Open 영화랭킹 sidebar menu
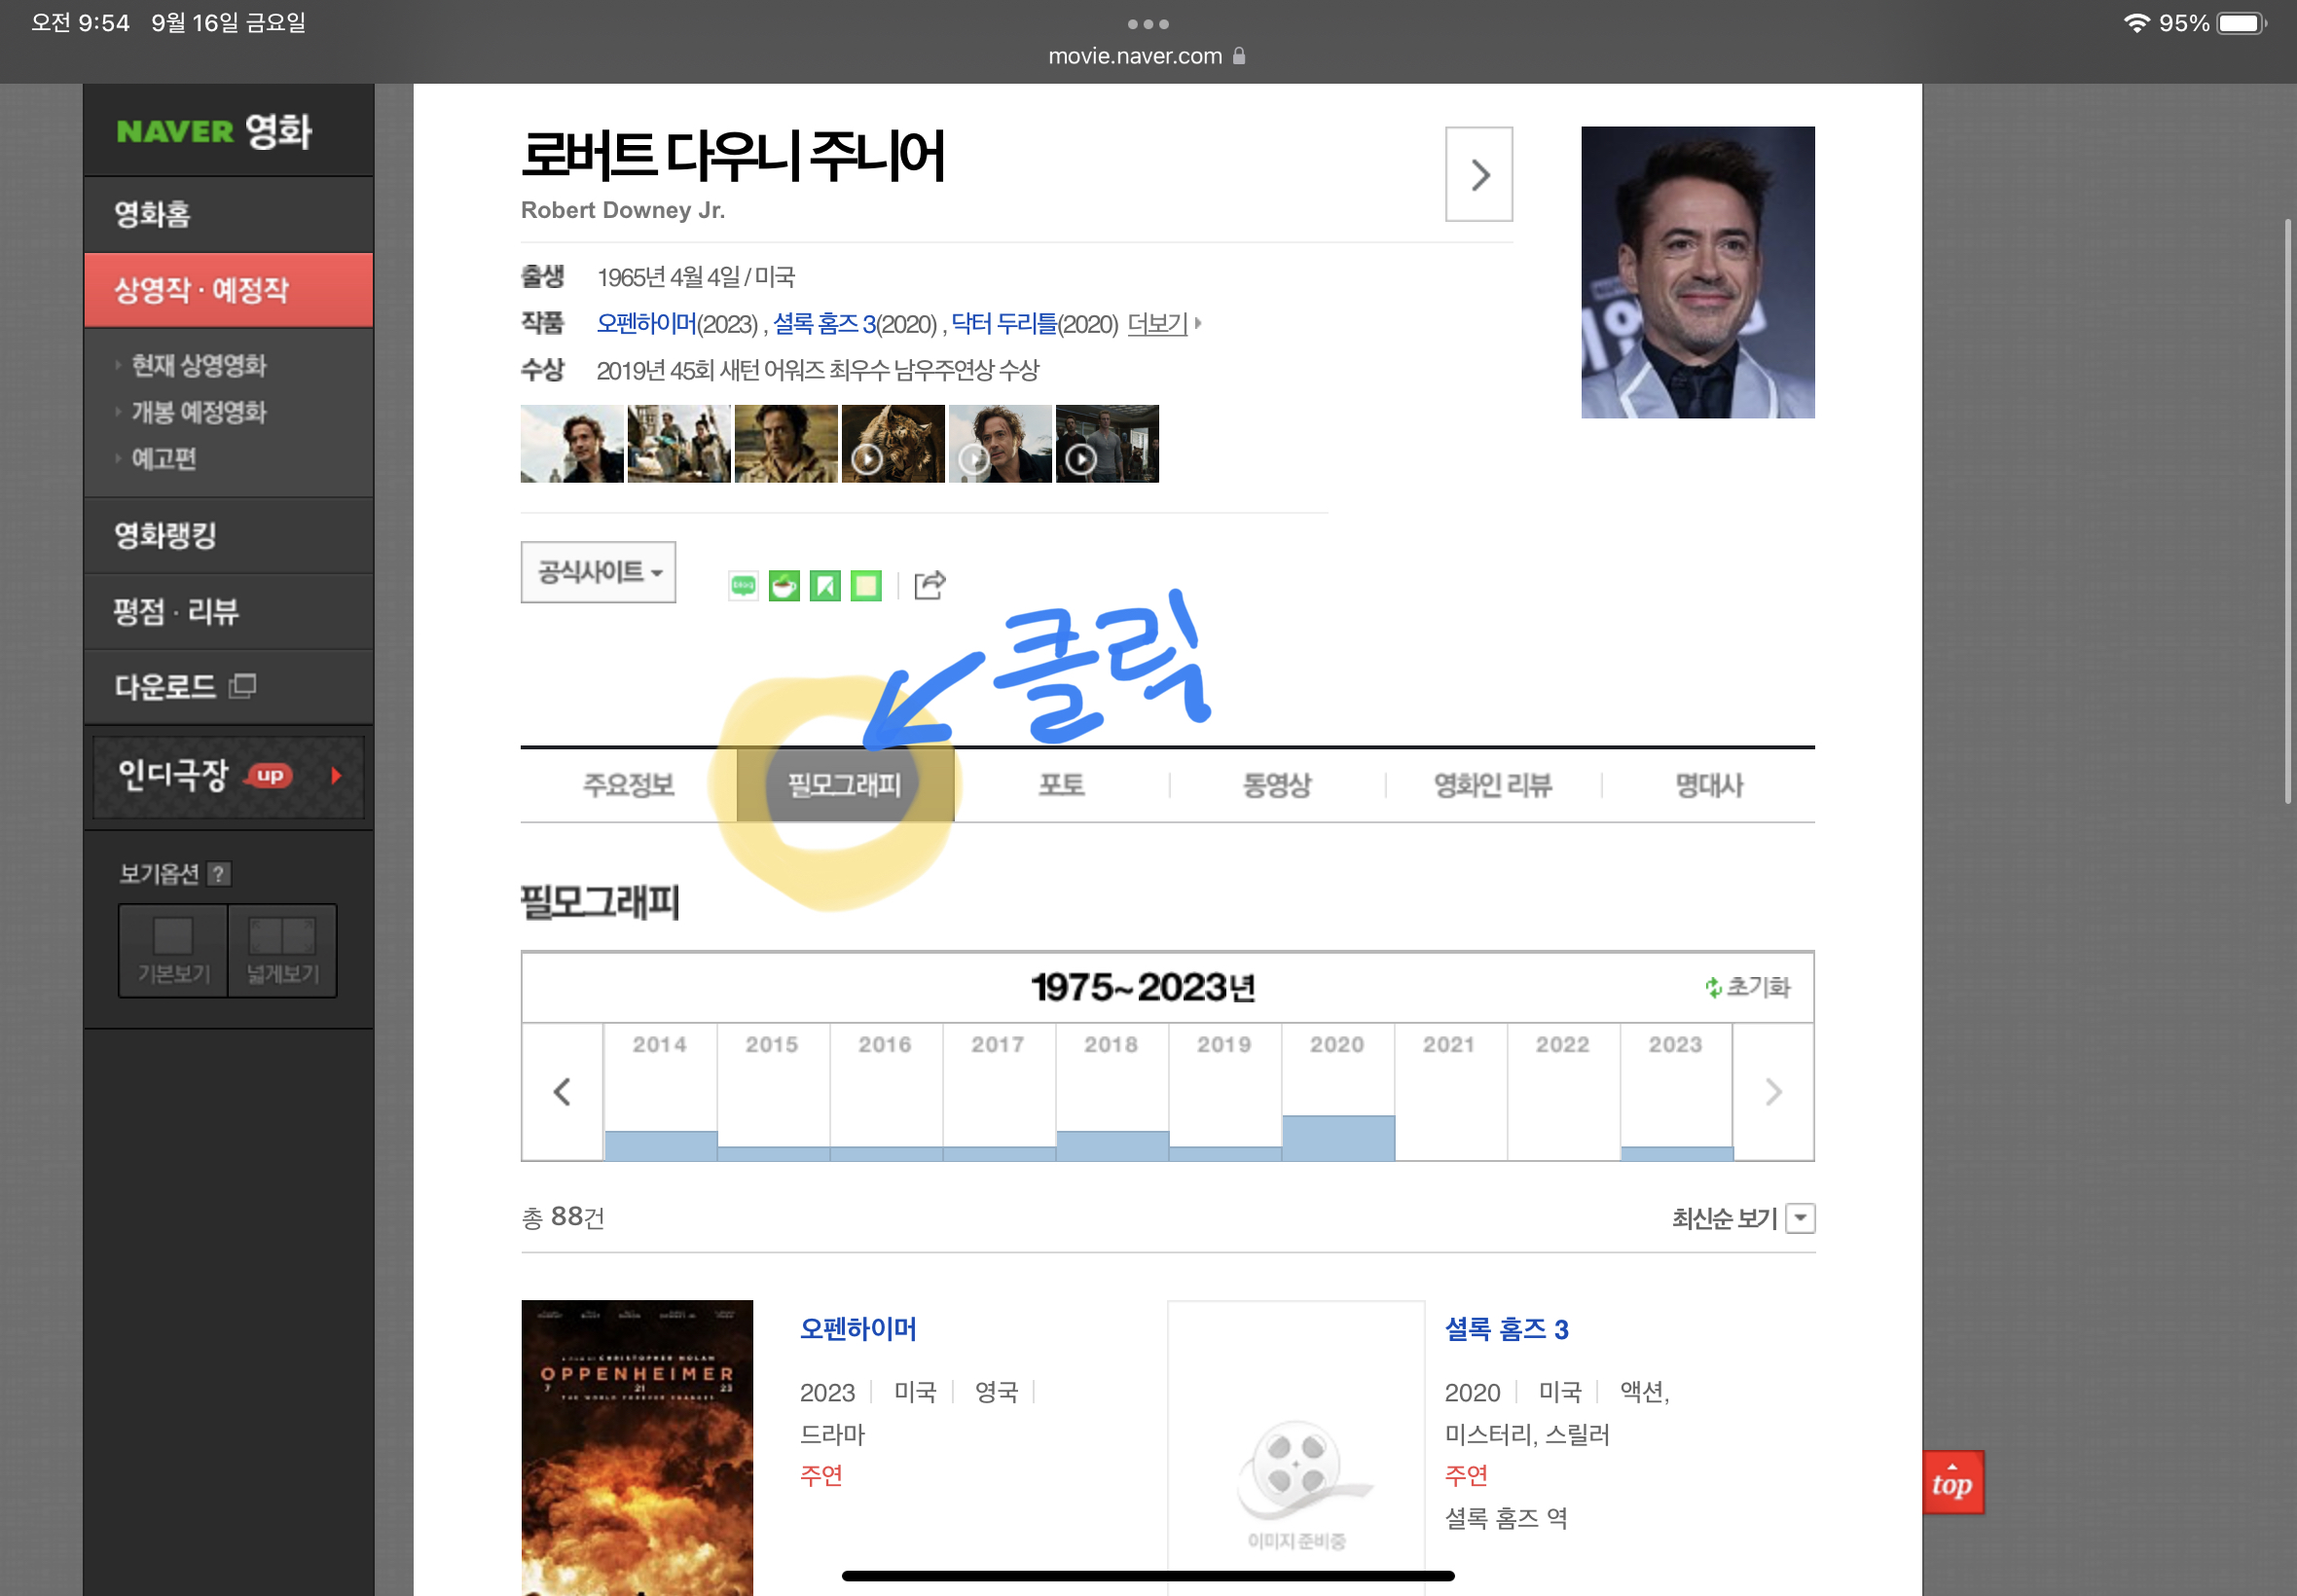This screenshot has height=1596, width=2297. coord(229,535)
